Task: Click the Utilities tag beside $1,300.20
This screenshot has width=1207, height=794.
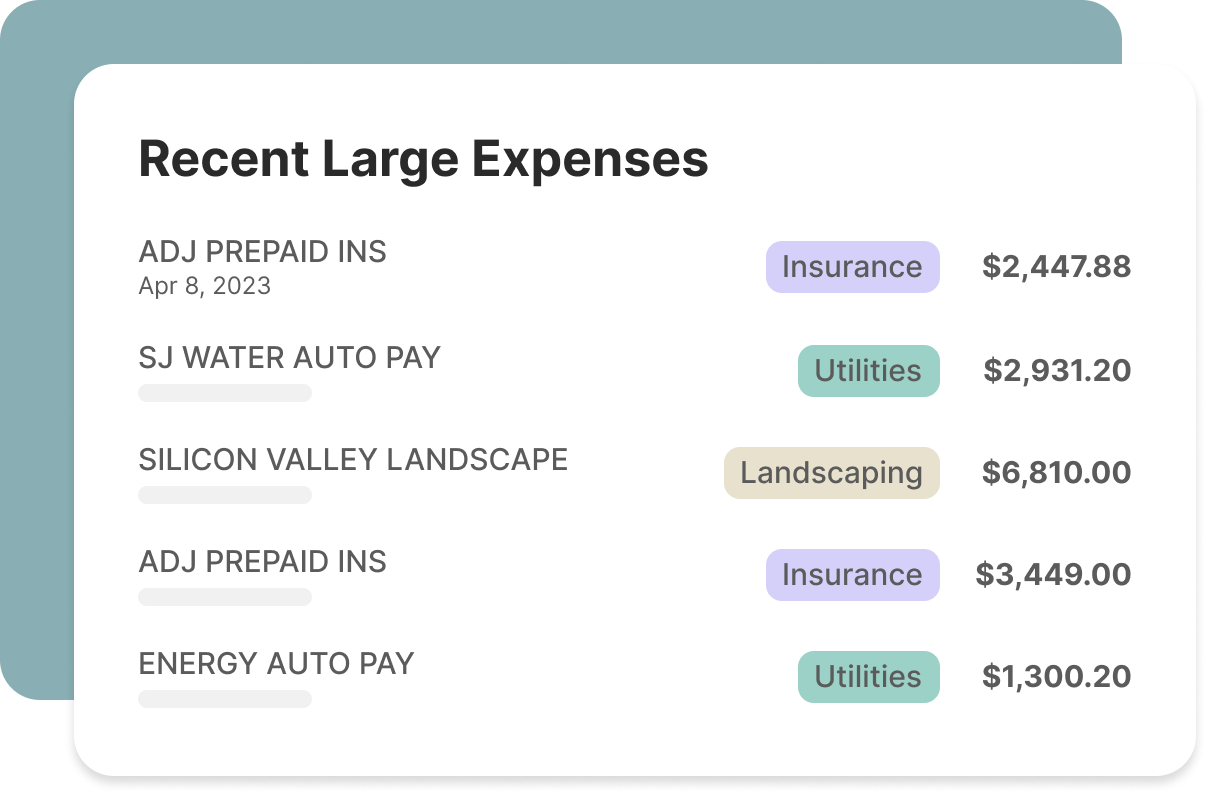Action: coord(868,677)
